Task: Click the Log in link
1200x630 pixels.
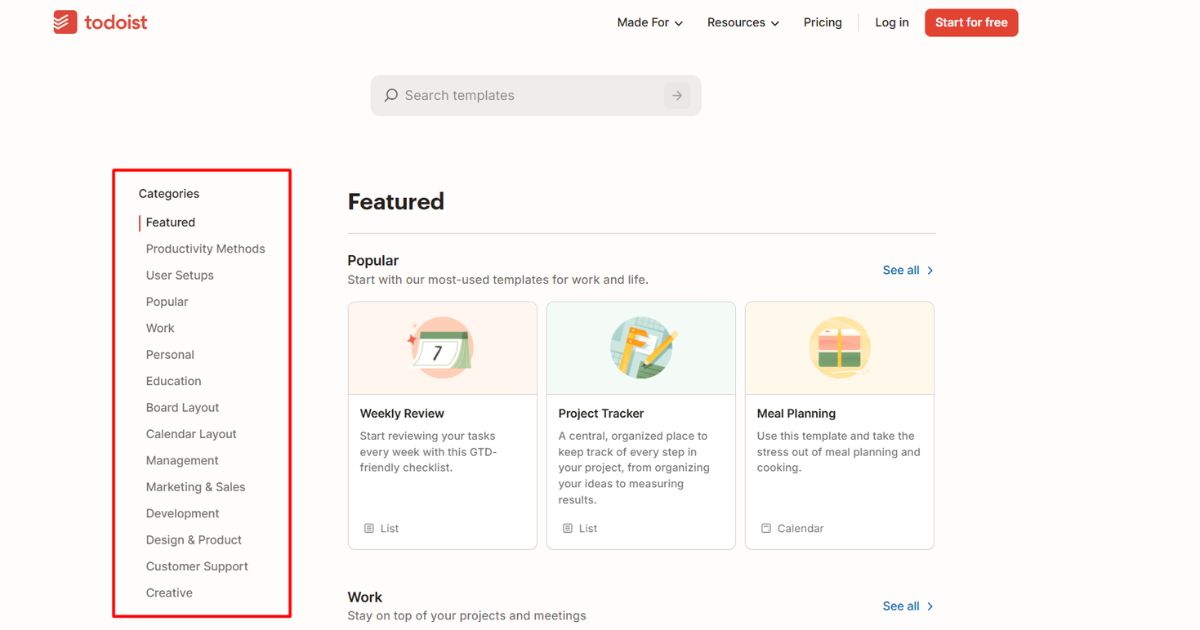Action: [892, 22]
